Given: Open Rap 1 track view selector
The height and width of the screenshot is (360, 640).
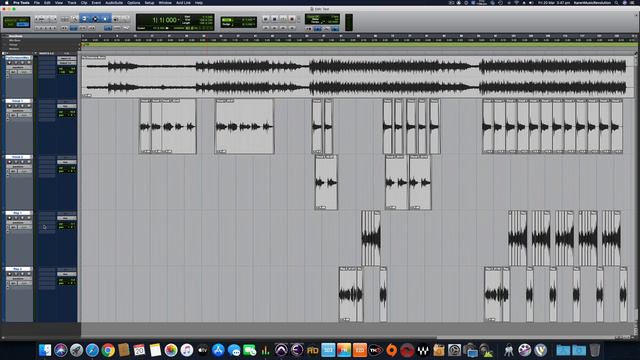Looking at the screenshot, I should pyautogui.click(x=19, y=222).
